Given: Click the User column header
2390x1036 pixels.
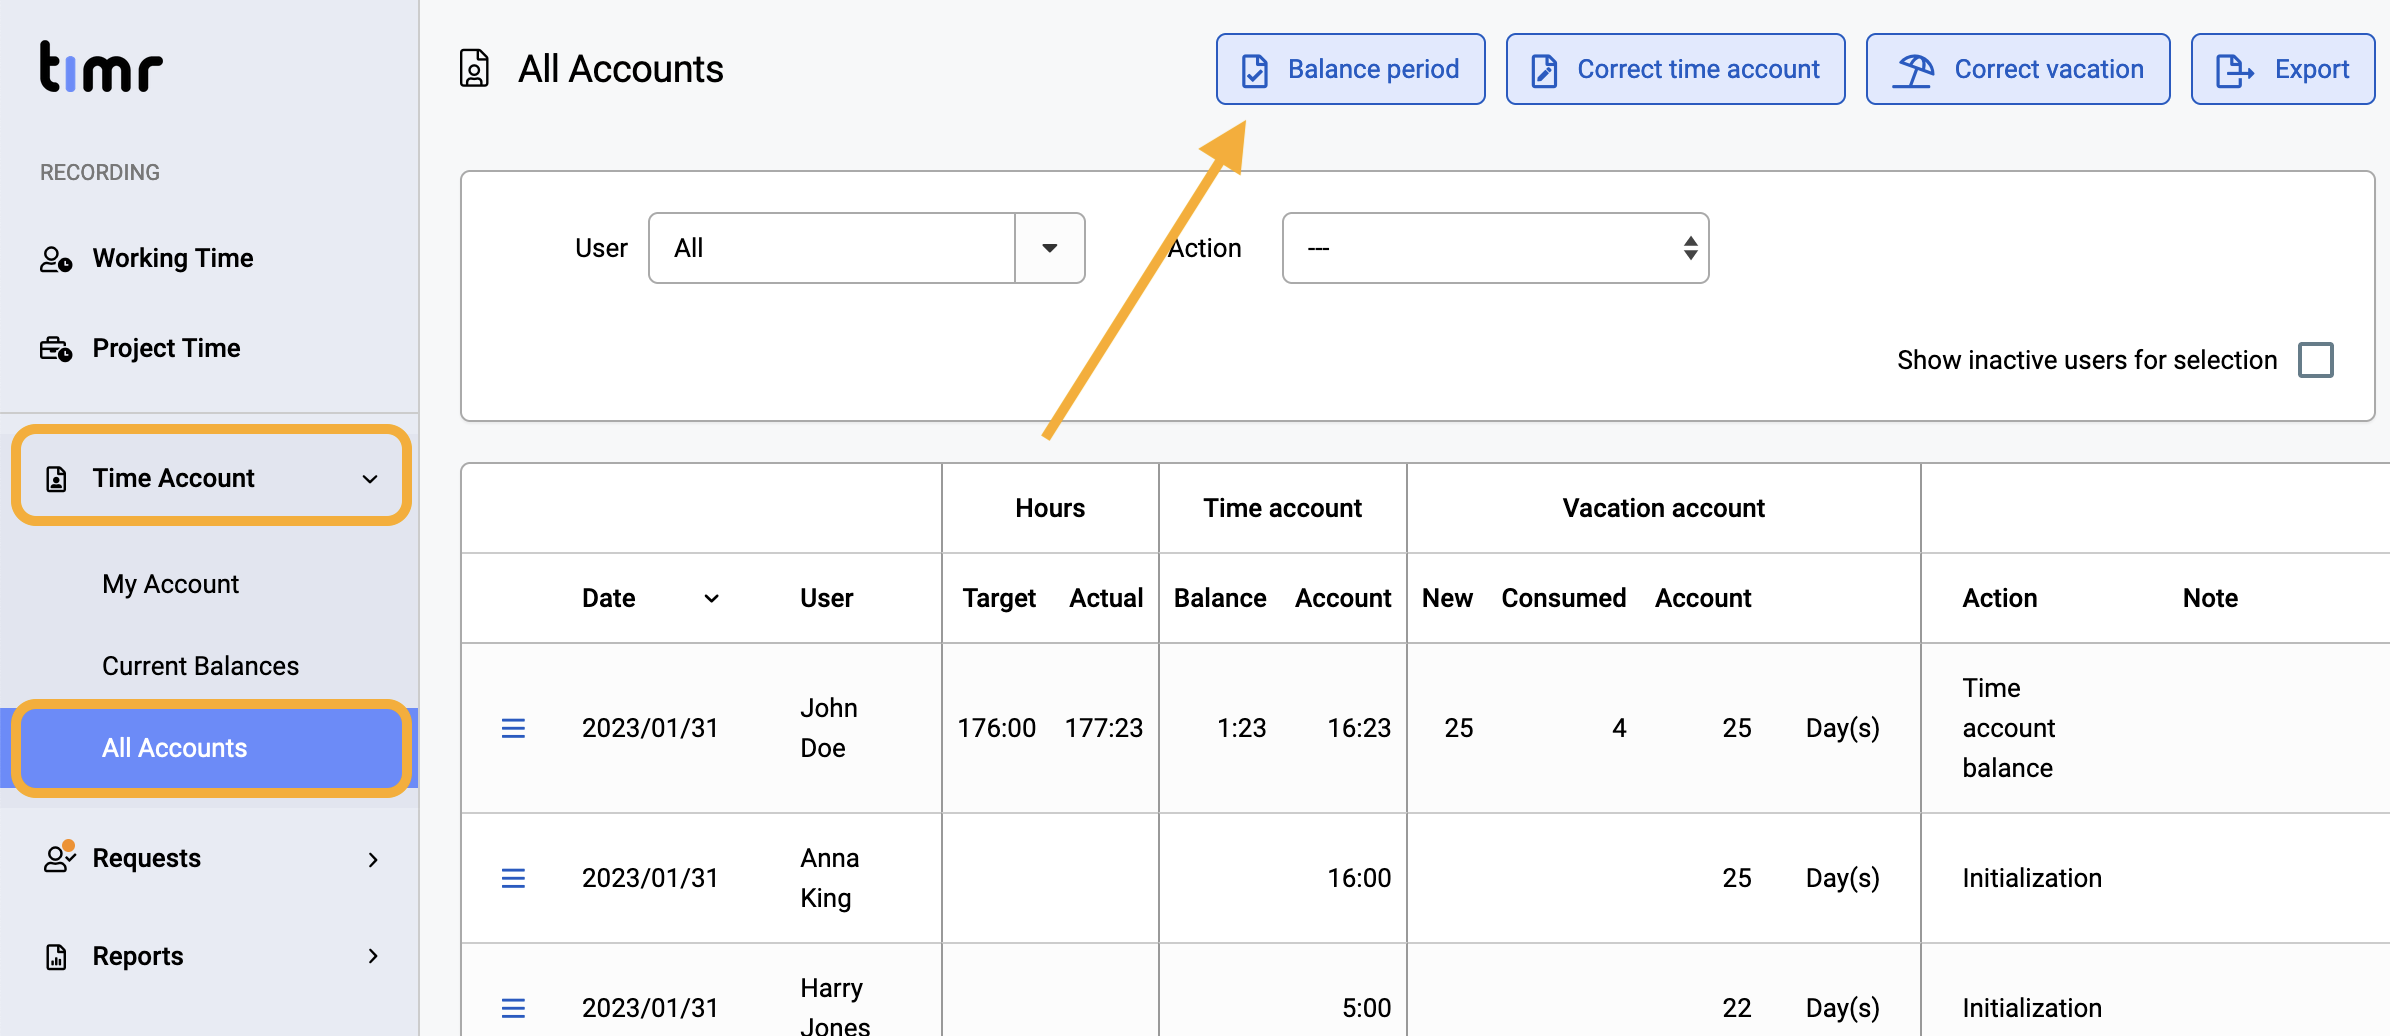Looking at the screenshot, I should point(827,598).
